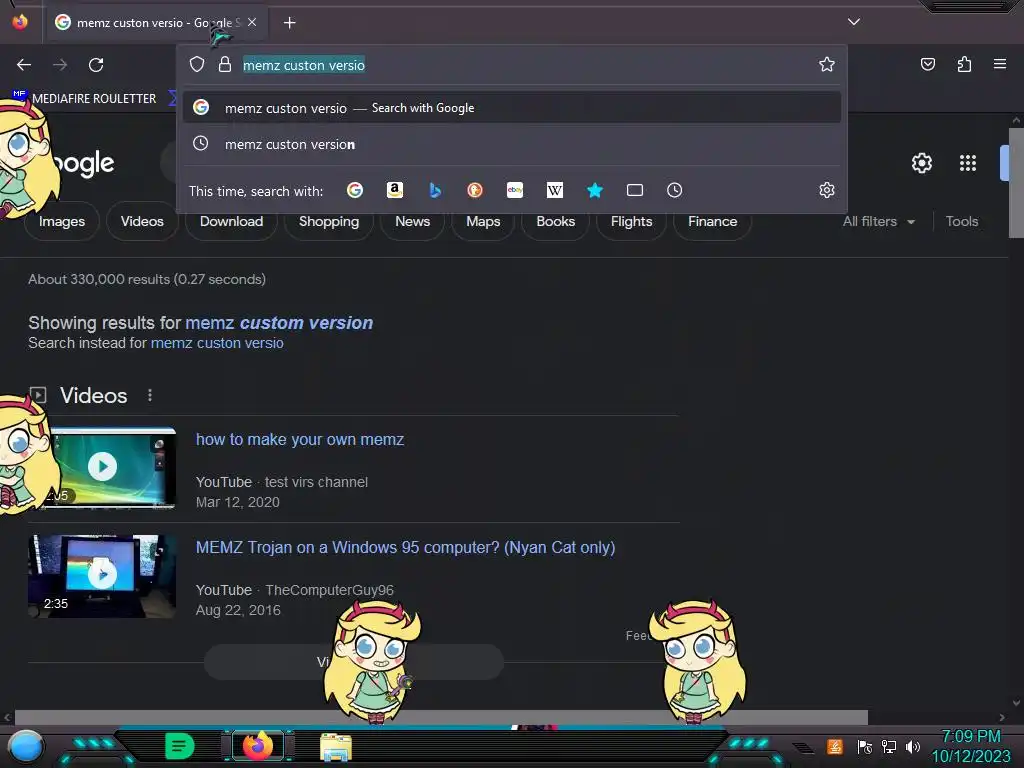Search open tabs using the tab icon
1024x768 pixels.
(635, 190)
